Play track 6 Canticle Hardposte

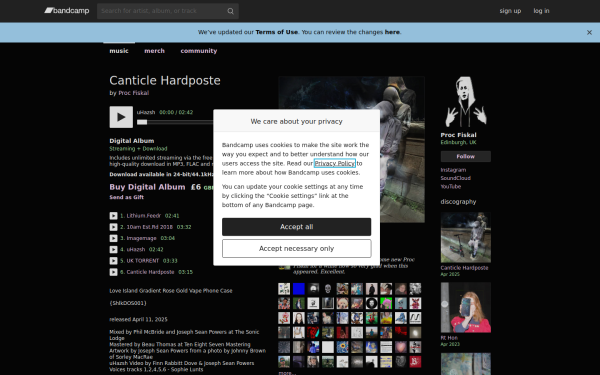[x=113, y=272]
